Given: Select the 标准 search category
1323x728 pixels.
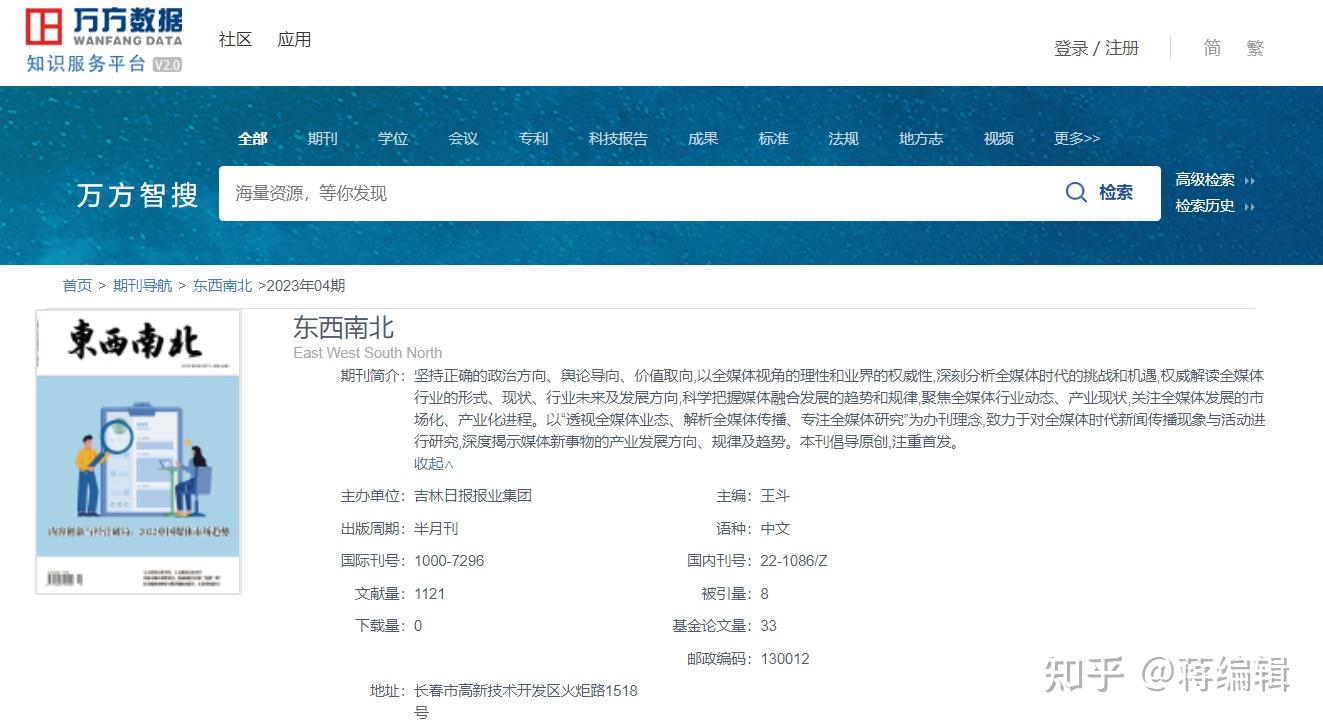Looking at the screenshot, I should tap(772, 138).
